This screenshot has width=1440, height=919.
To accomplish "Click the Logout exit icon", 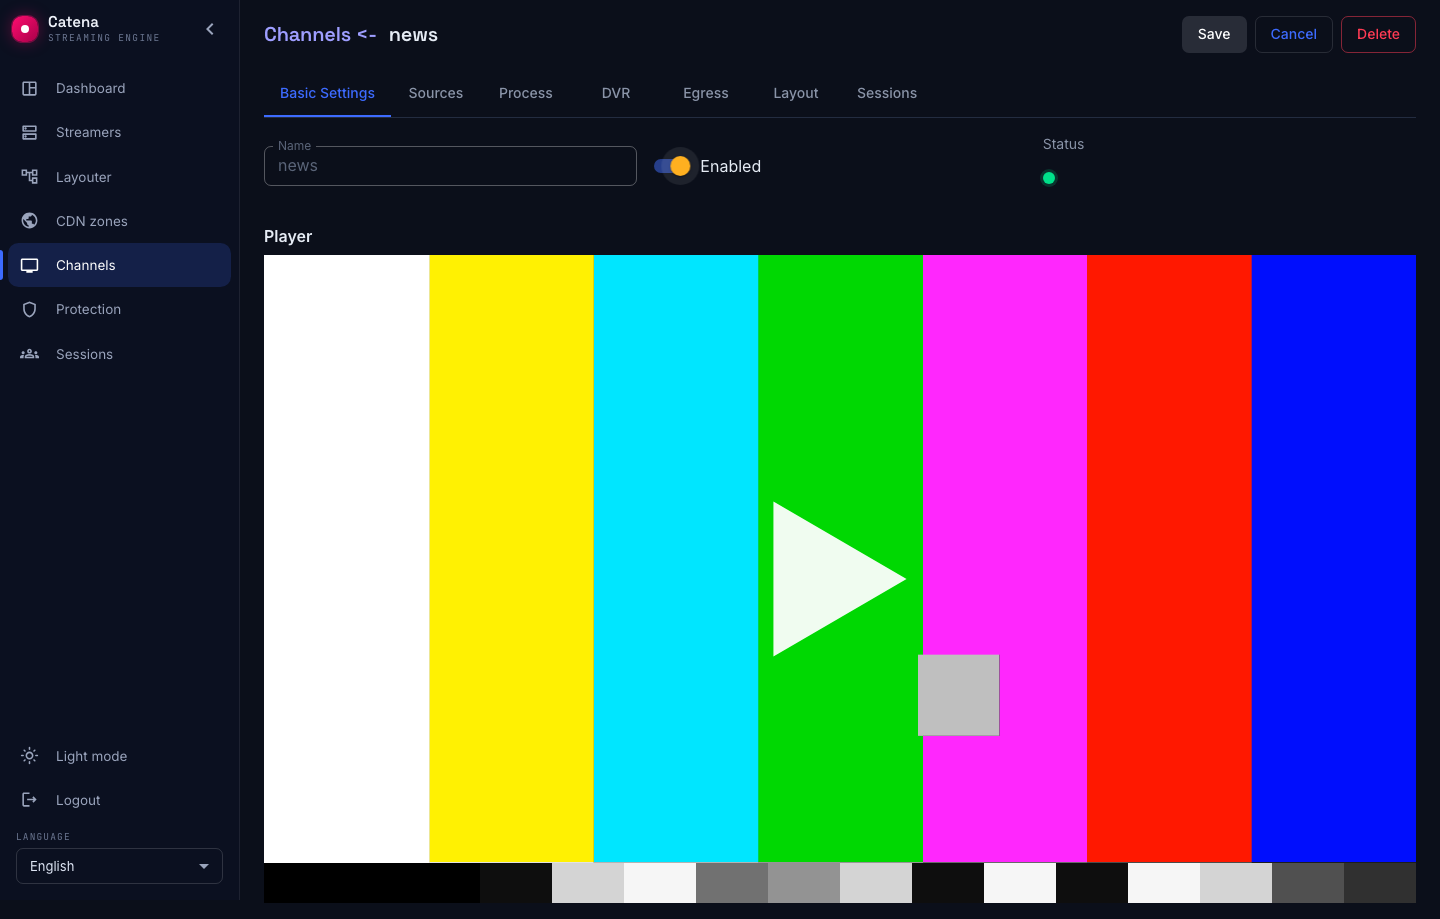I will (30, 800).
